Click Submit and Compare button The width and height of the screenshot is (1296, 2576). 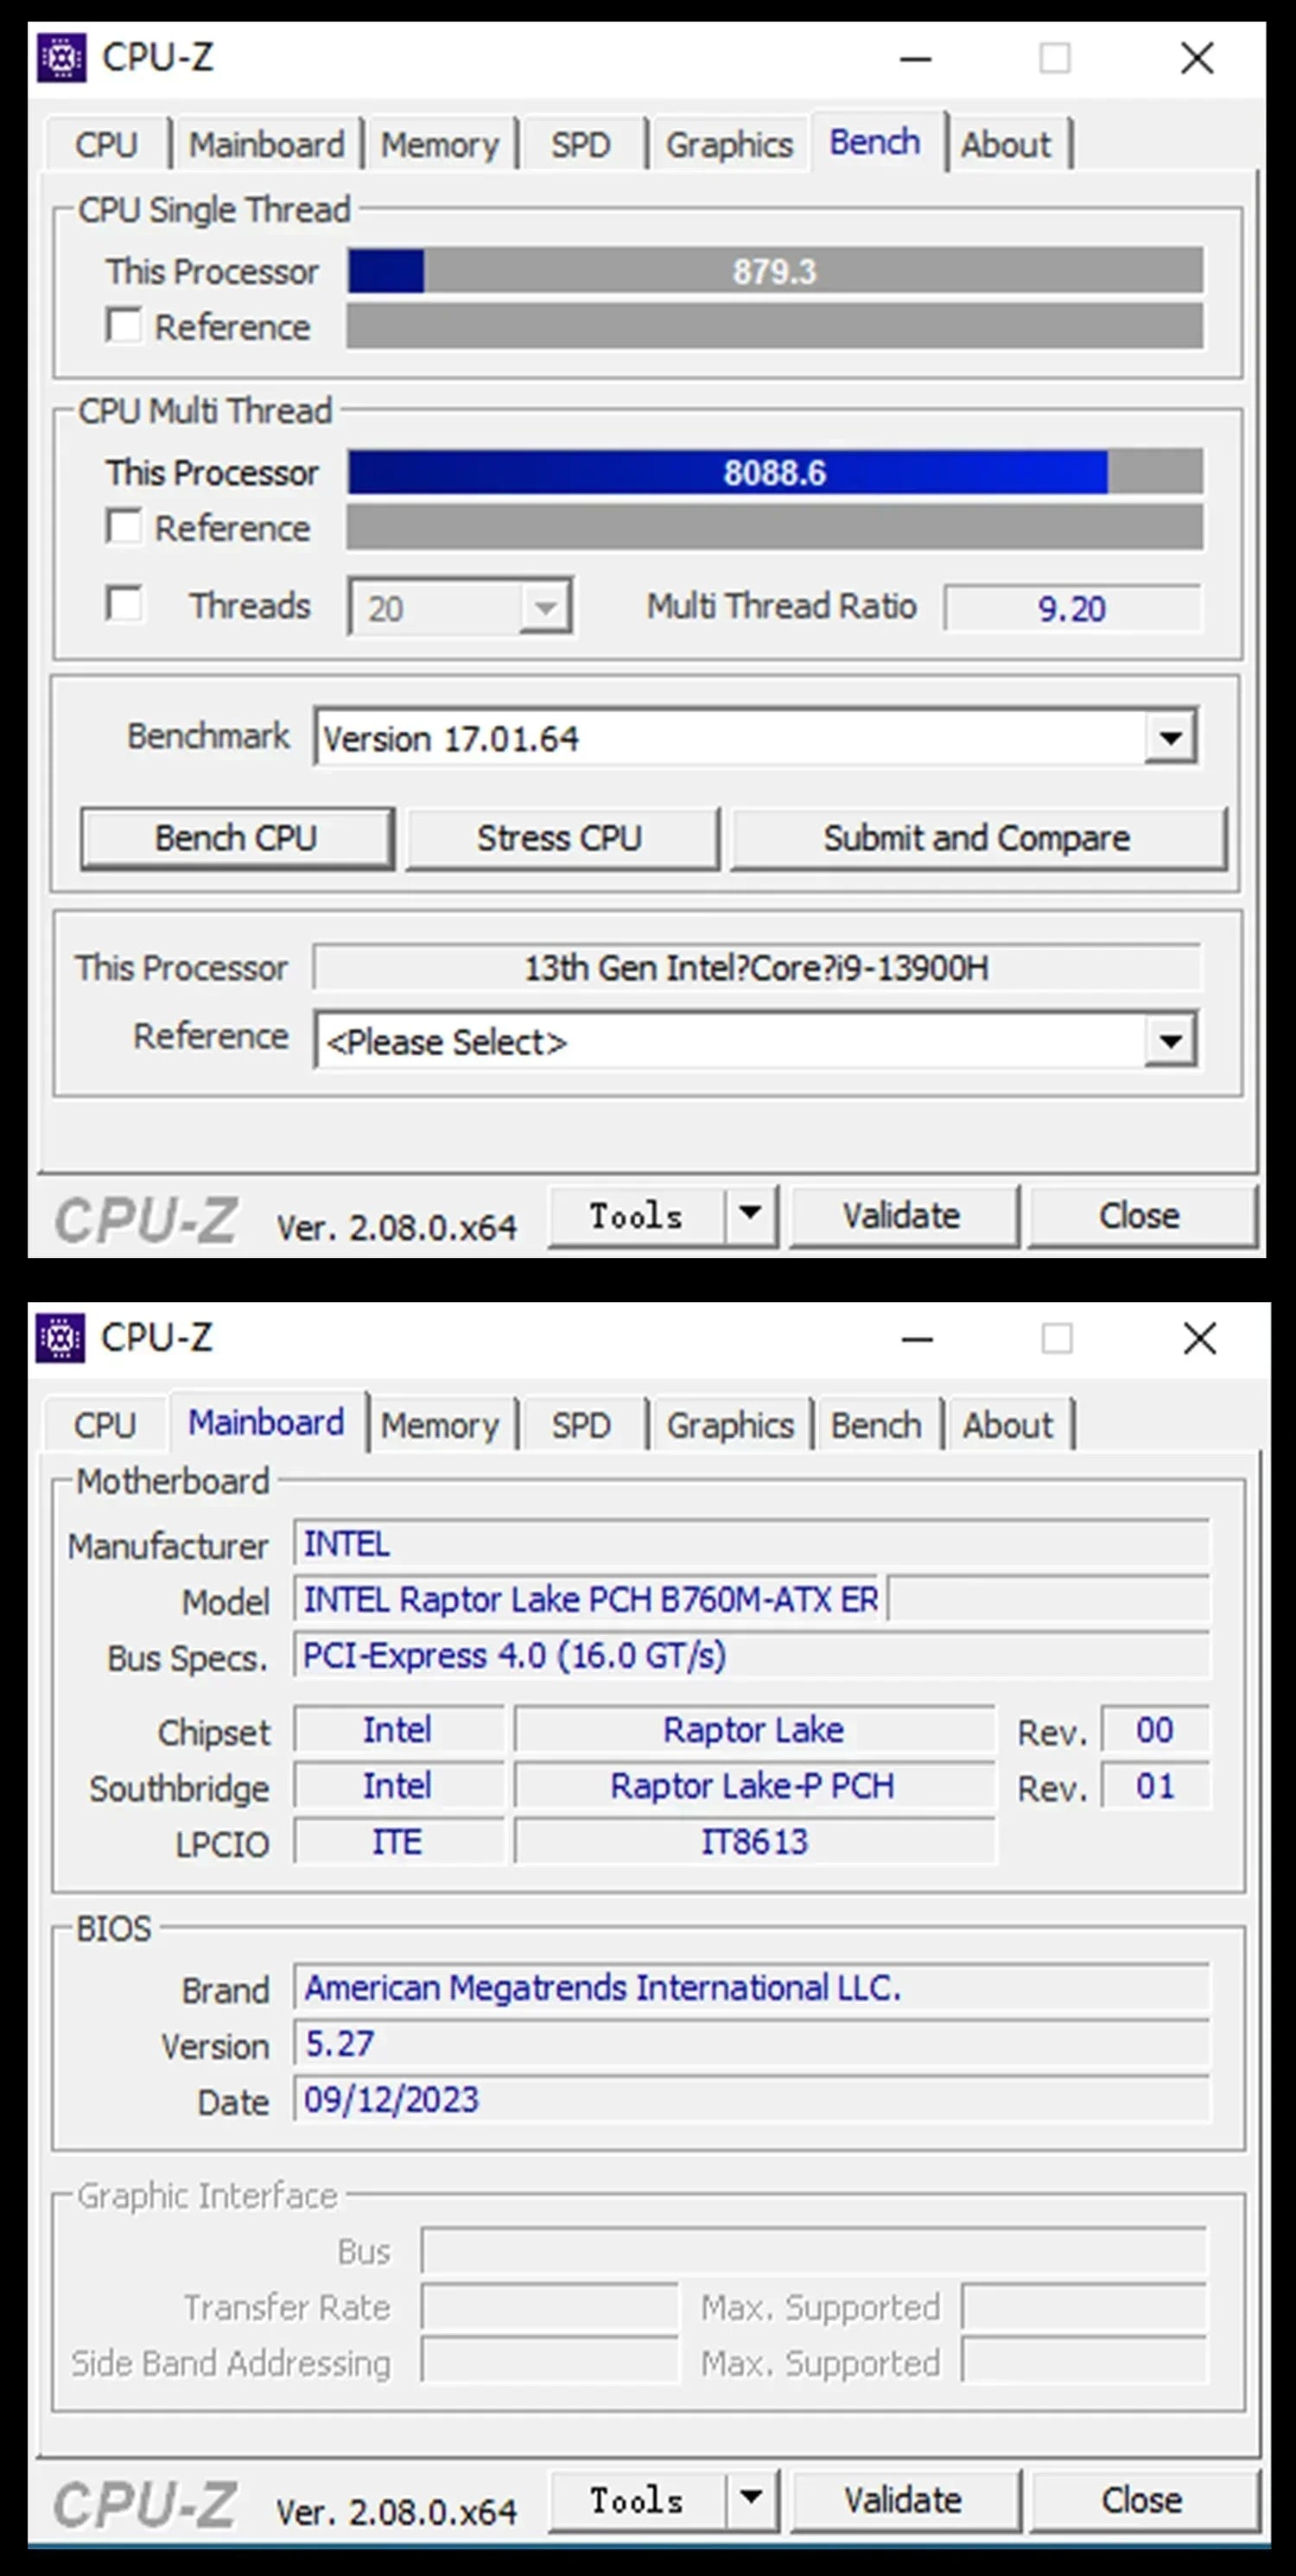point(978,838)
